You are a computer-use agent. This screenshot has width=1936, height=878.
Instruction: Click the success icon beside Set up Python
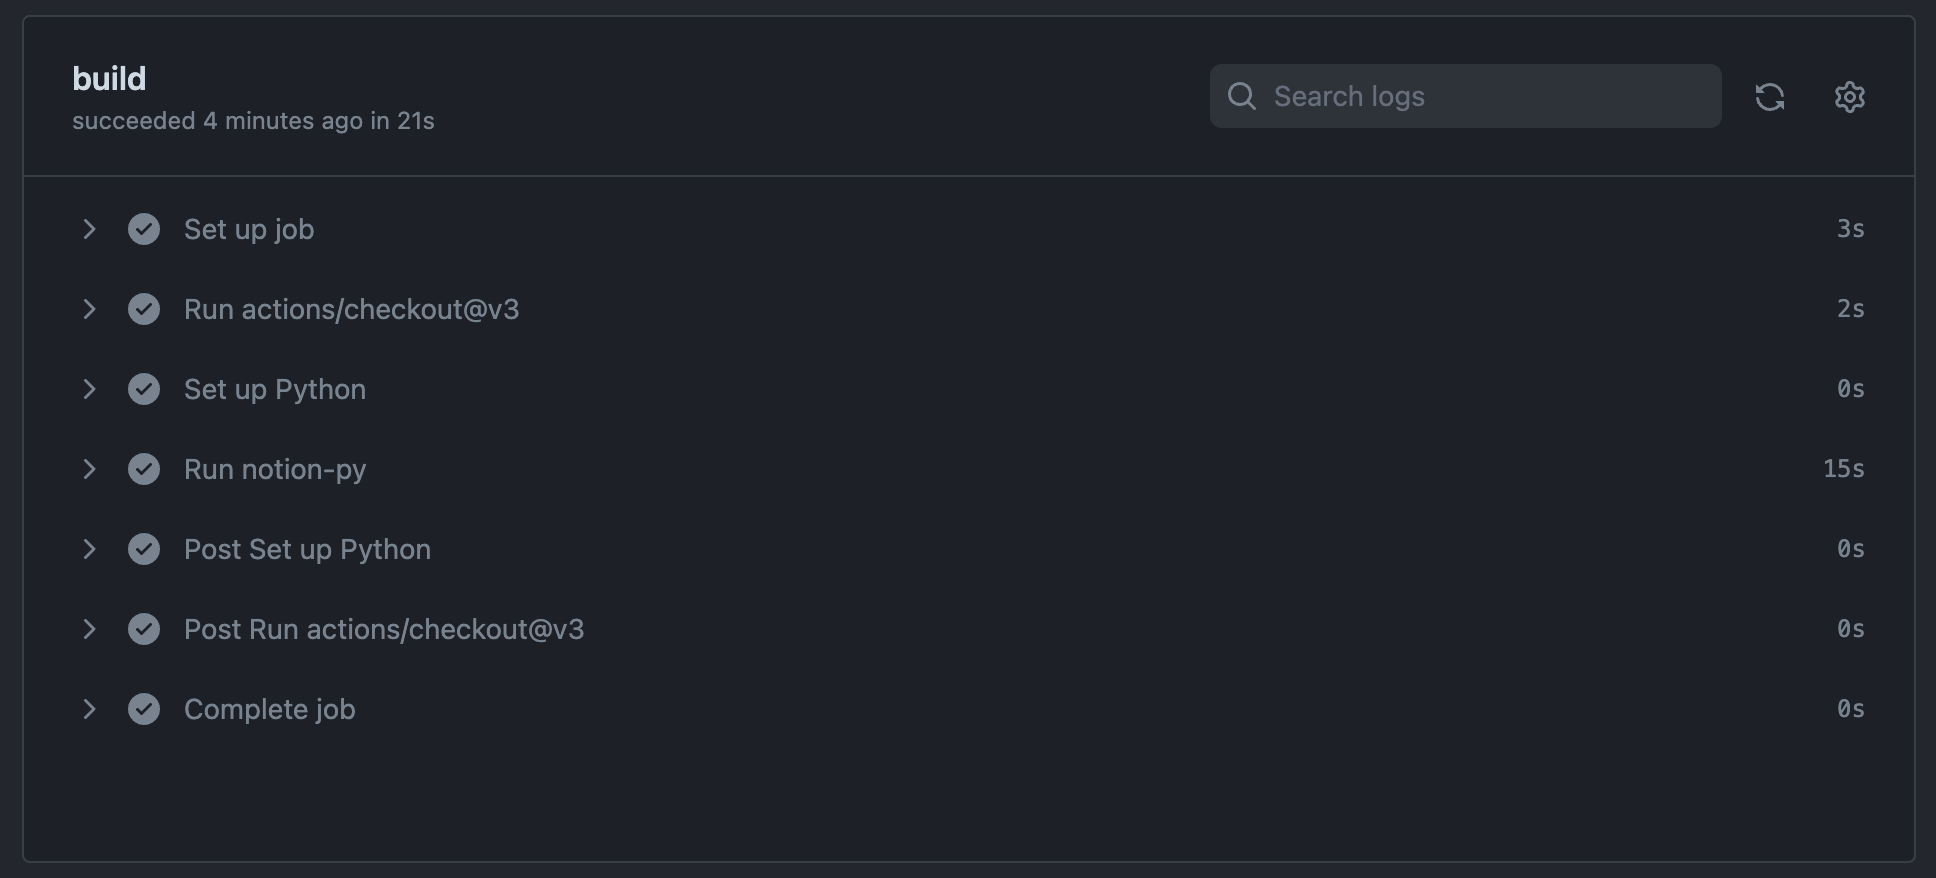(x=144, y=389)
